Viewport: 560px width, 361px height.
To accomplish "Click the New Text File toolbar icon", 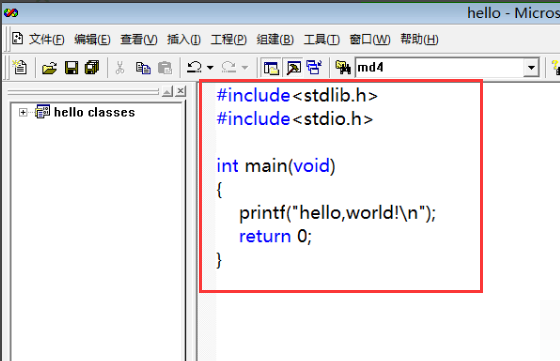I will [x=20, y=67].
